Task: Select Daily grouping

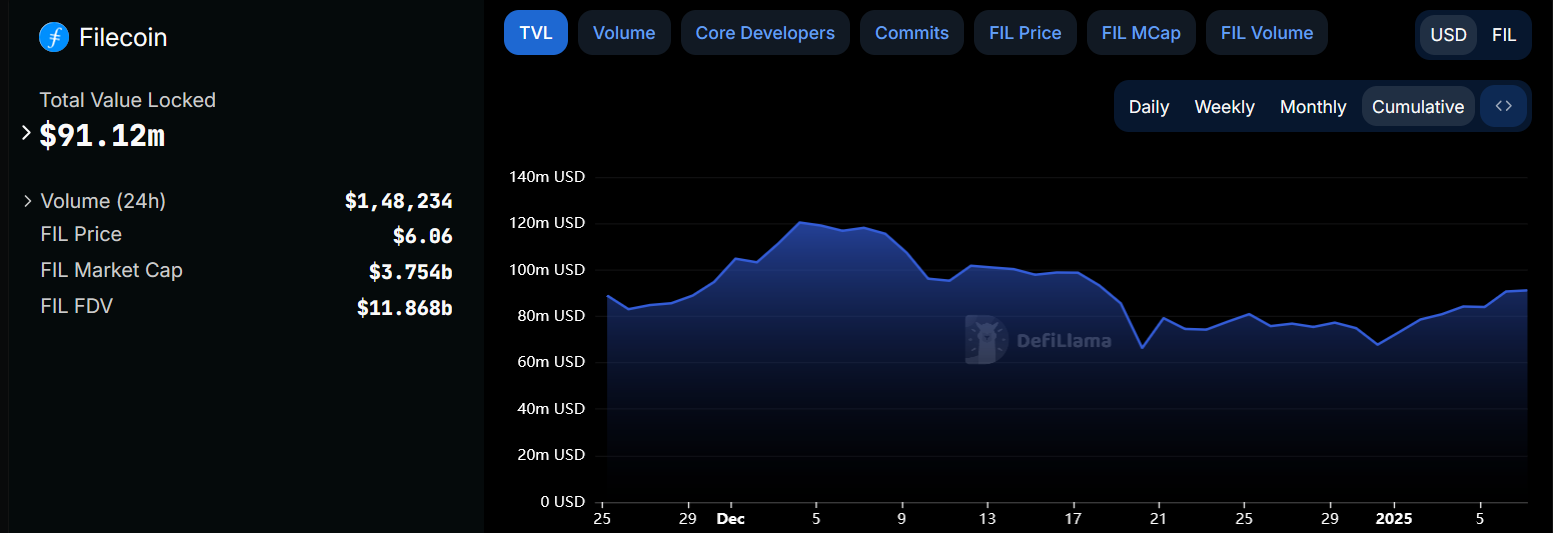Action: pyautogui.click(x=1149, y=107)
